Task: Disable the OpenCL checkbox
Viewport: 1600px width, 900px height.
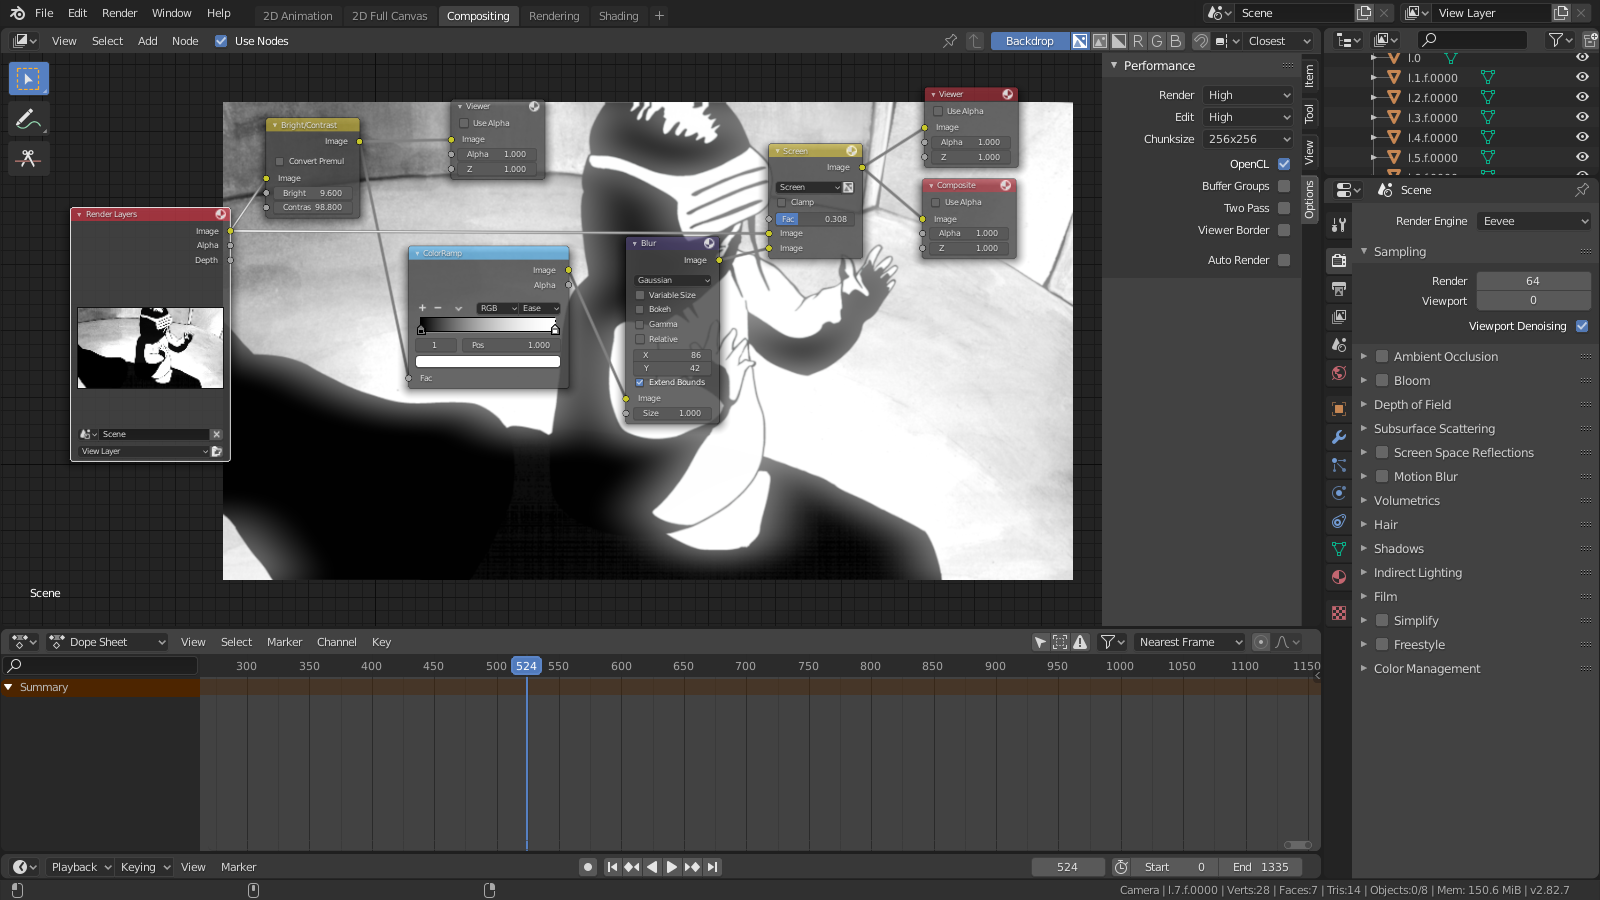Action: click(1284, 164)
